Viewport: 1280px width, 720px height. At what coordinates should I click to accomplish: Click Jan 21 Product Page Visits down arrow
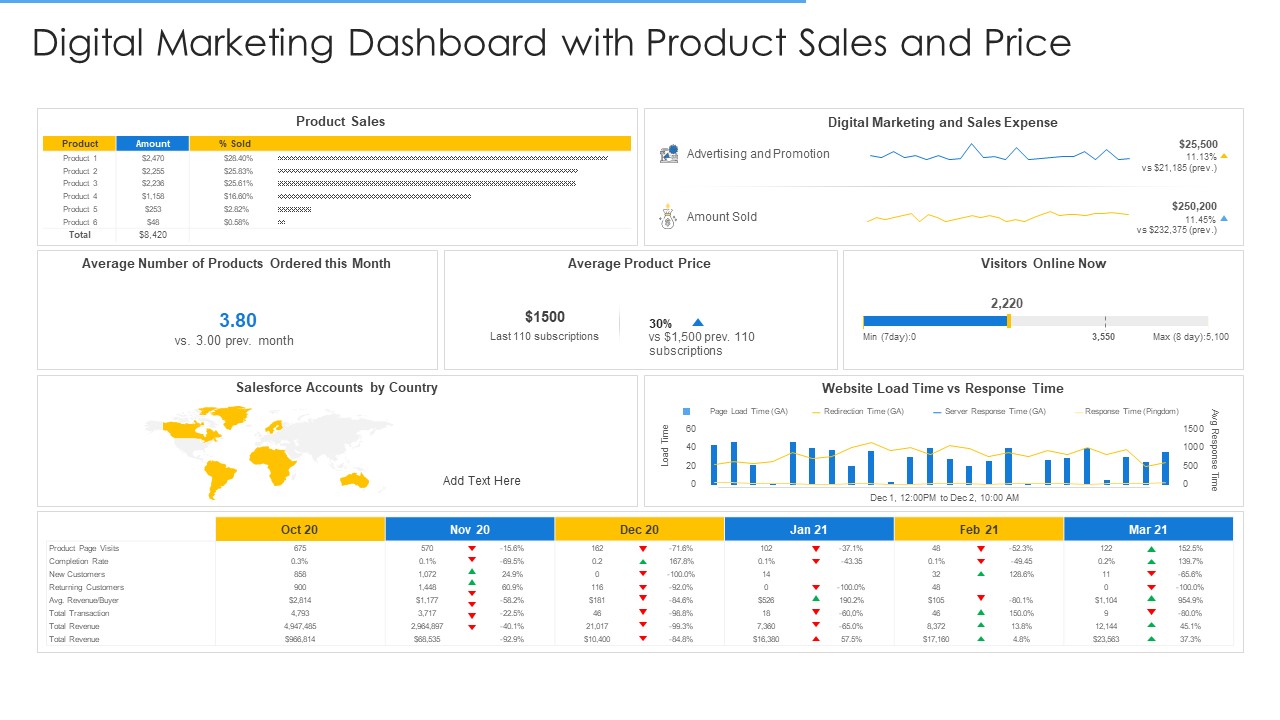816,549
